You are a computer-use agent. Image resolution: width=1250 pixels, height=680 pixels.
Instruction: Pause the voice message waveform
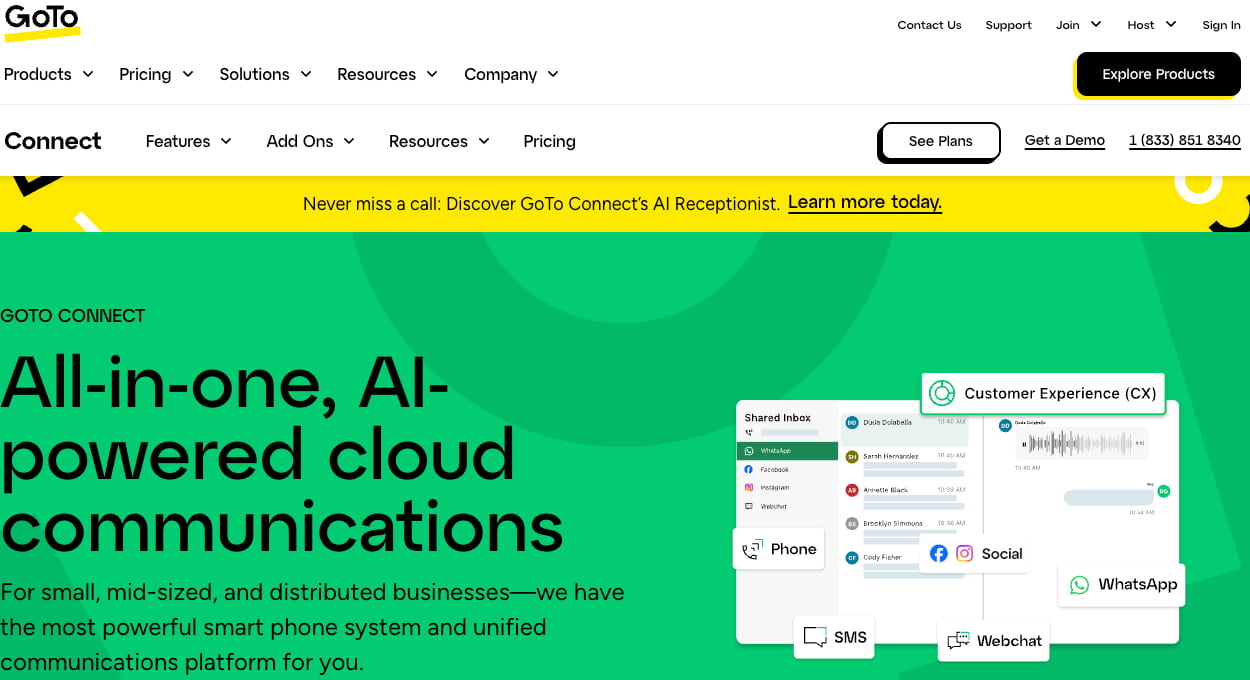[x=1023, y=443]
